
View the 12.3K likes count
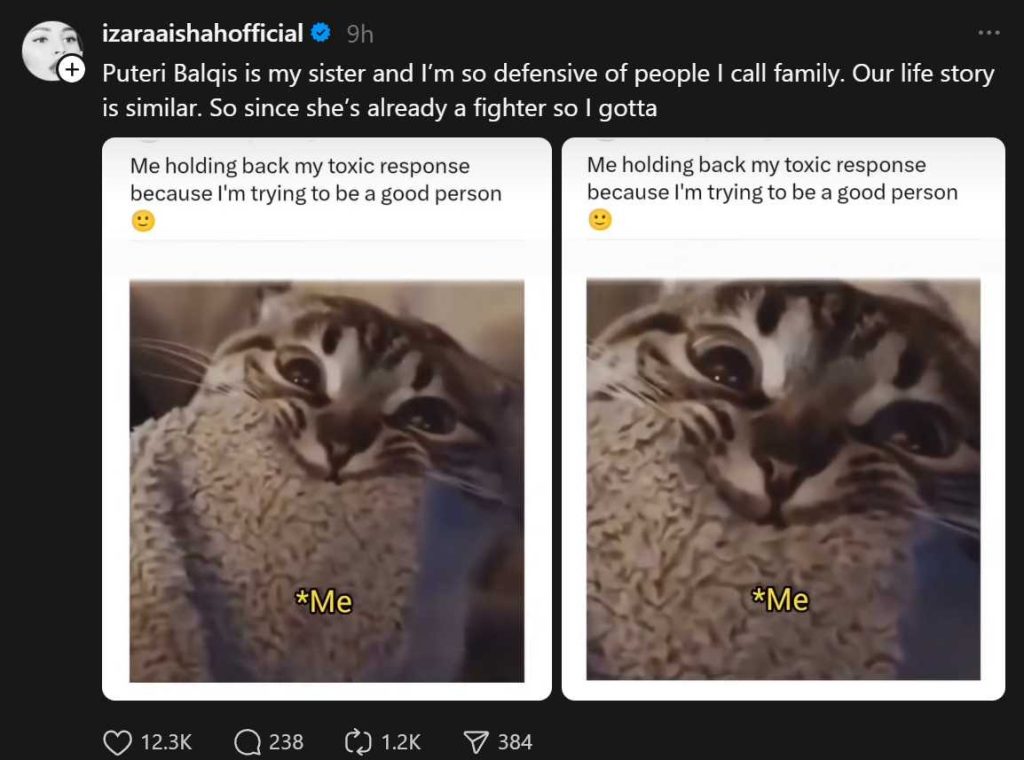coord(166,741)
